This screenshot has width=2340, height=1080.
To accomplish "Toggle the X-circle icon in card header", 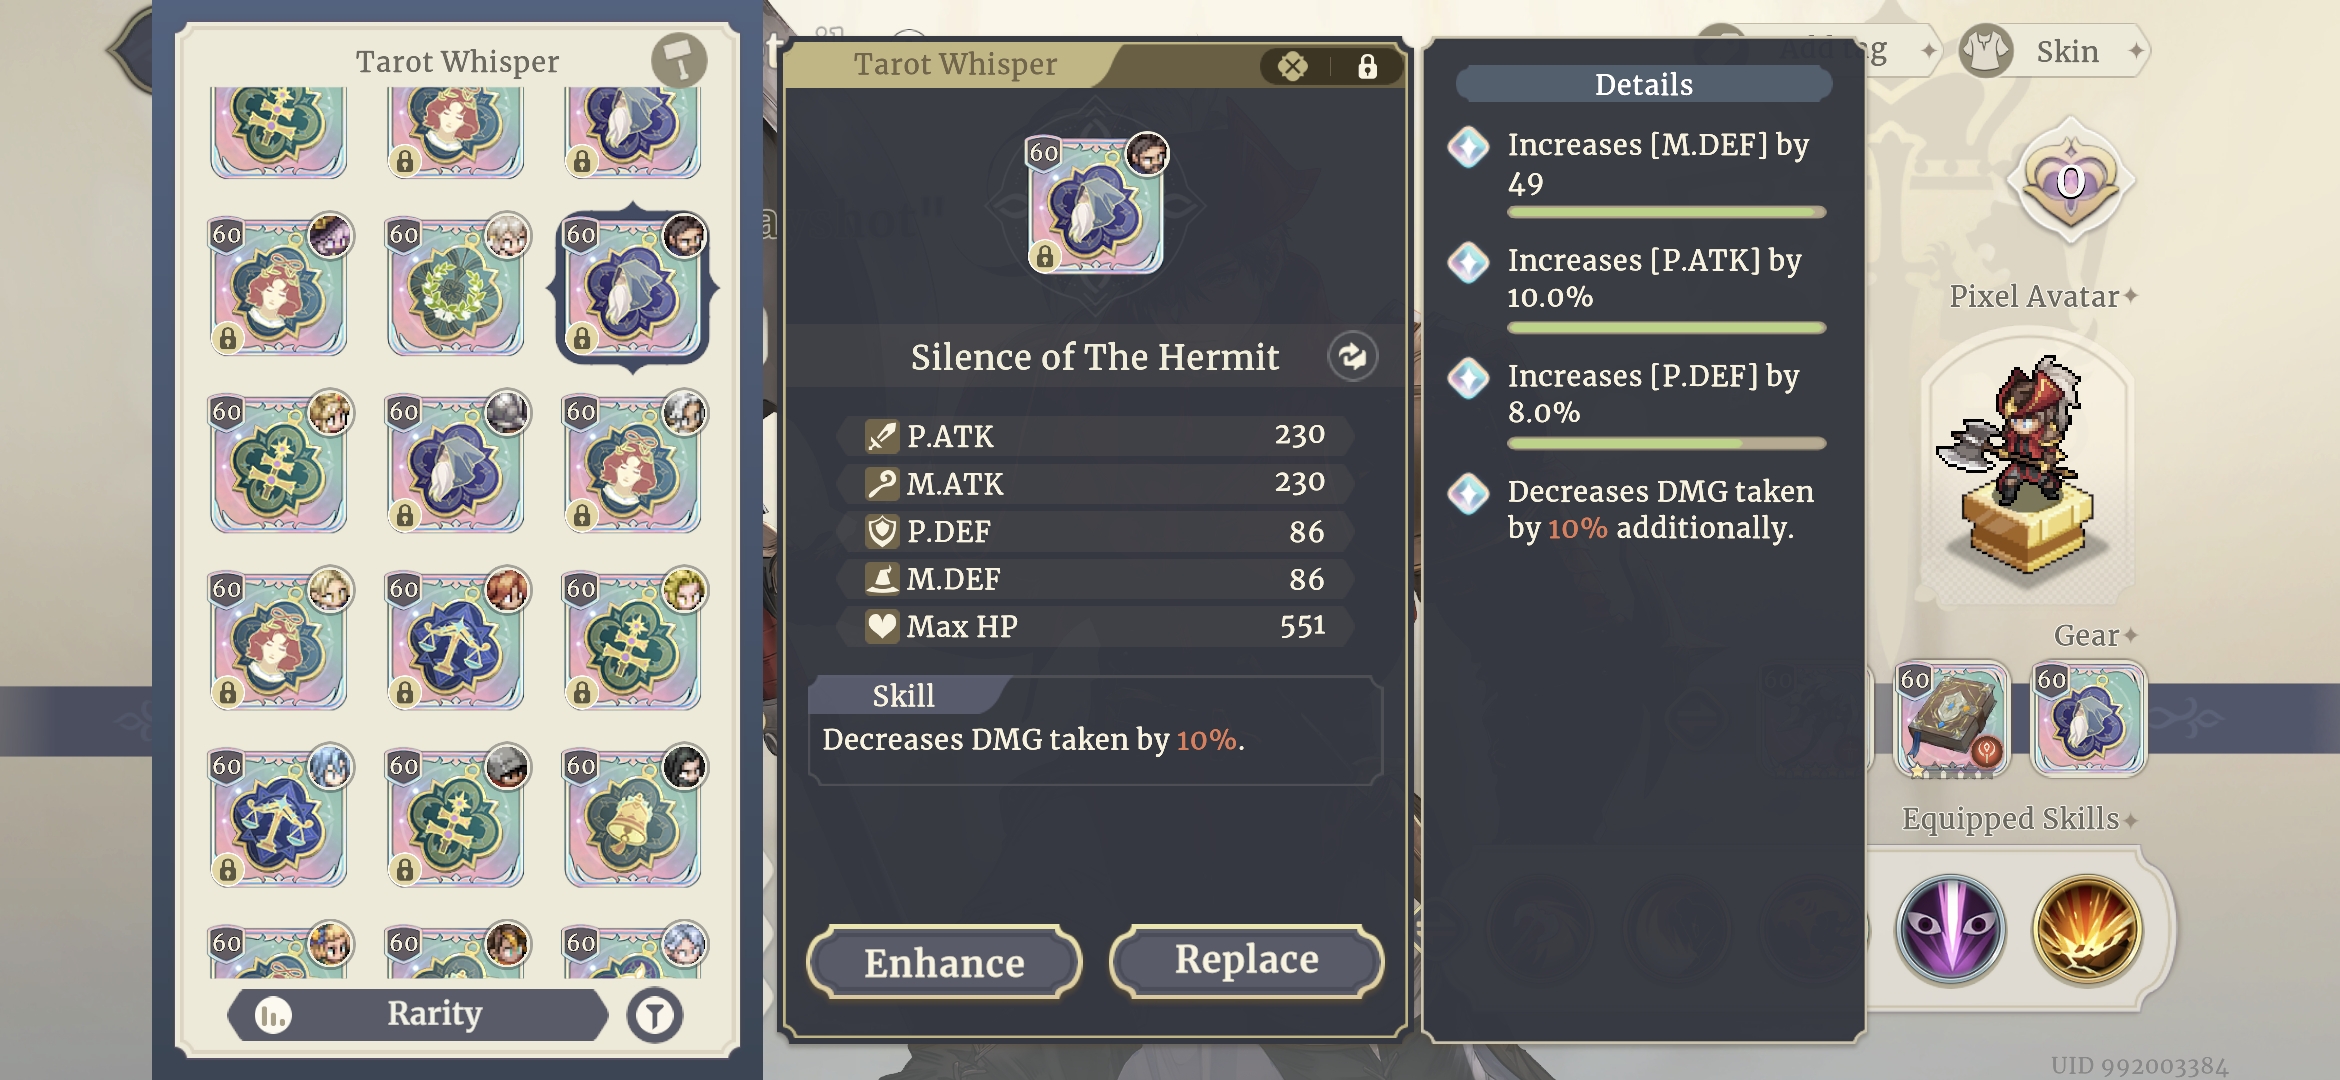I will [1293, 67].
